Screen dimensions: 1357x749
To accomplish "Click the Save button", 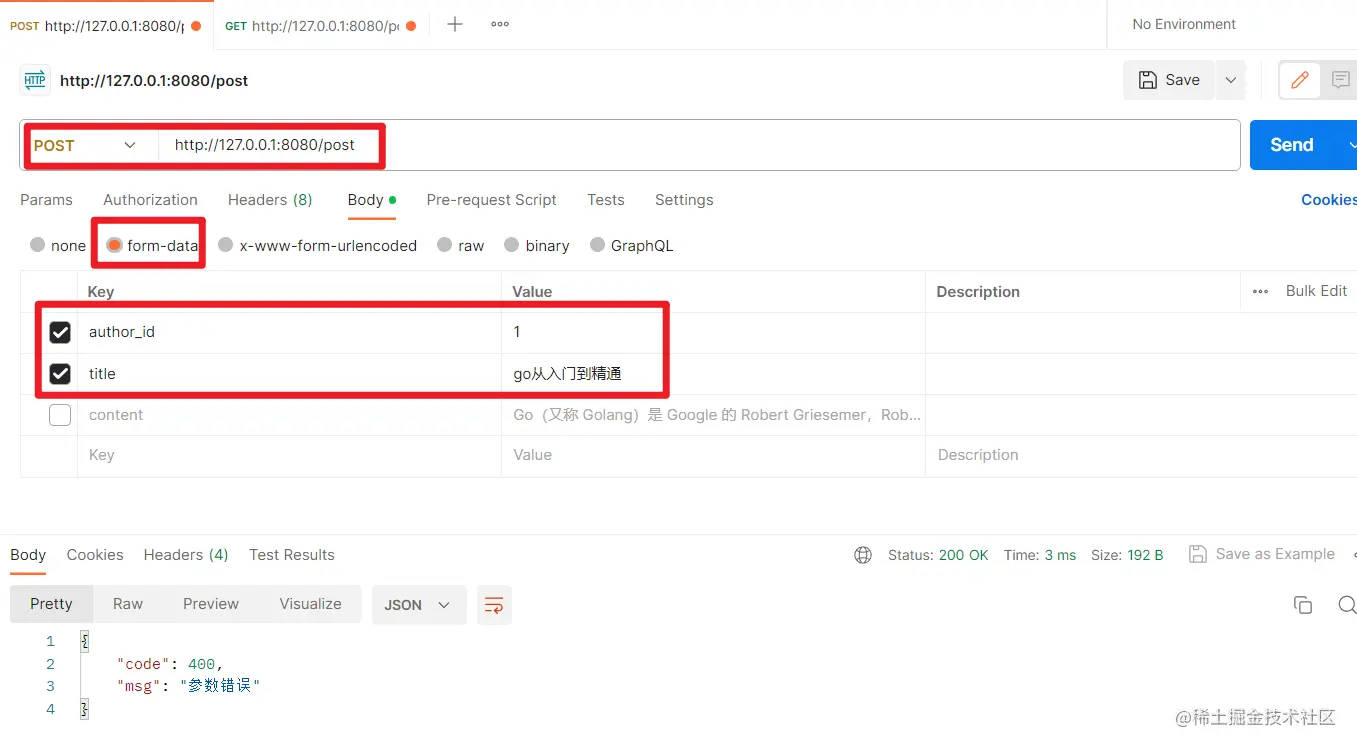I will pos(1169,80).
